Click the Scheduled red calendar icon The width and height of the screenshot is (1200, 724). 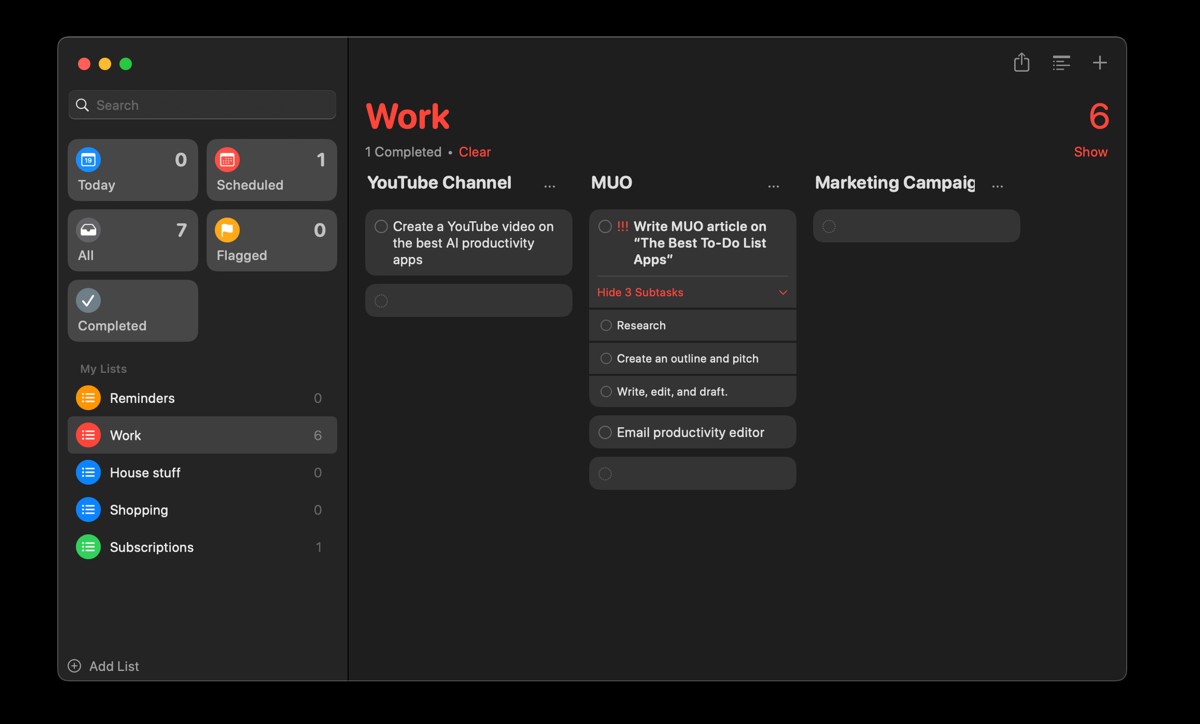pyautogui.click(x=228, y=160)
